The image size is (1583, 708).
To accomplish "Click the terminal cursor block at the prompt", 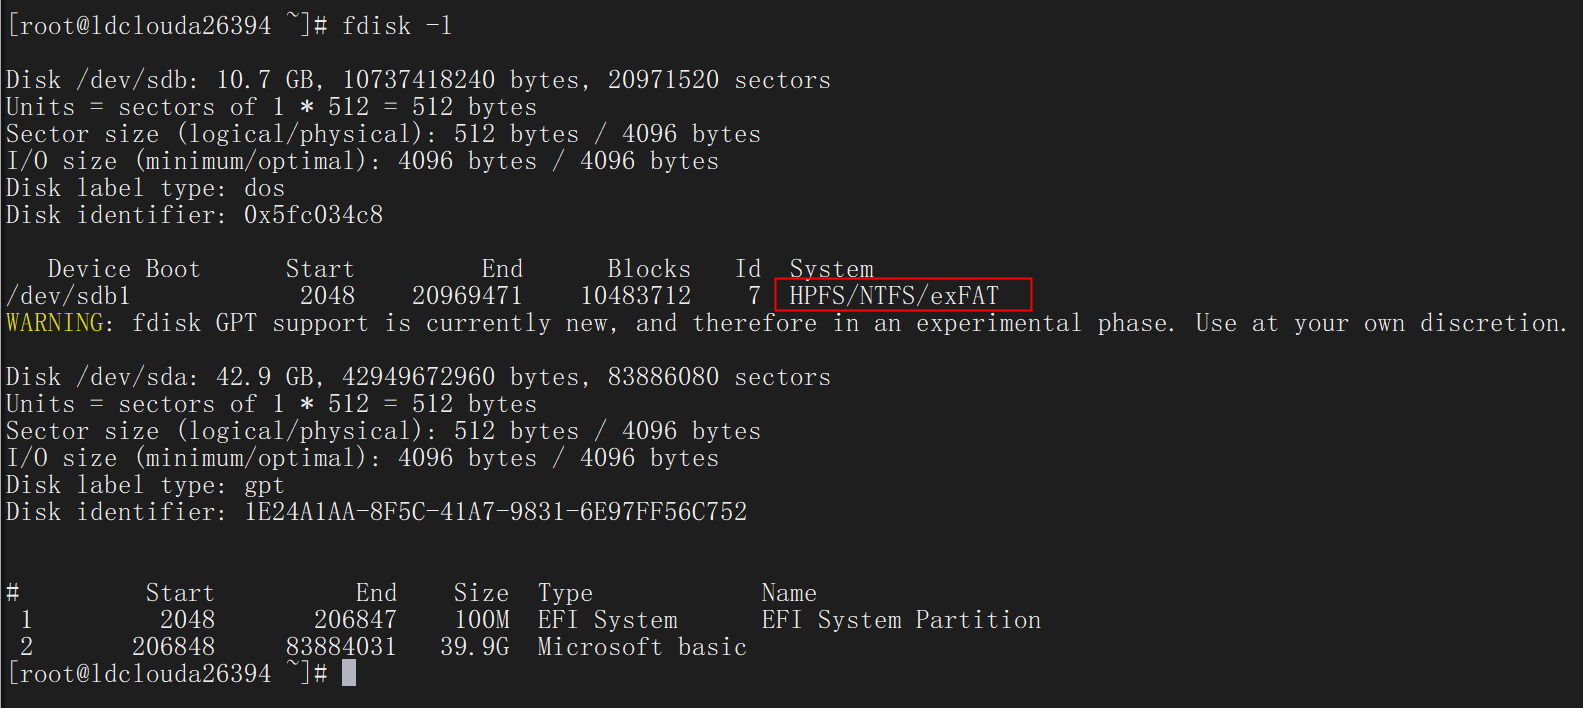I will coord(349,673).
